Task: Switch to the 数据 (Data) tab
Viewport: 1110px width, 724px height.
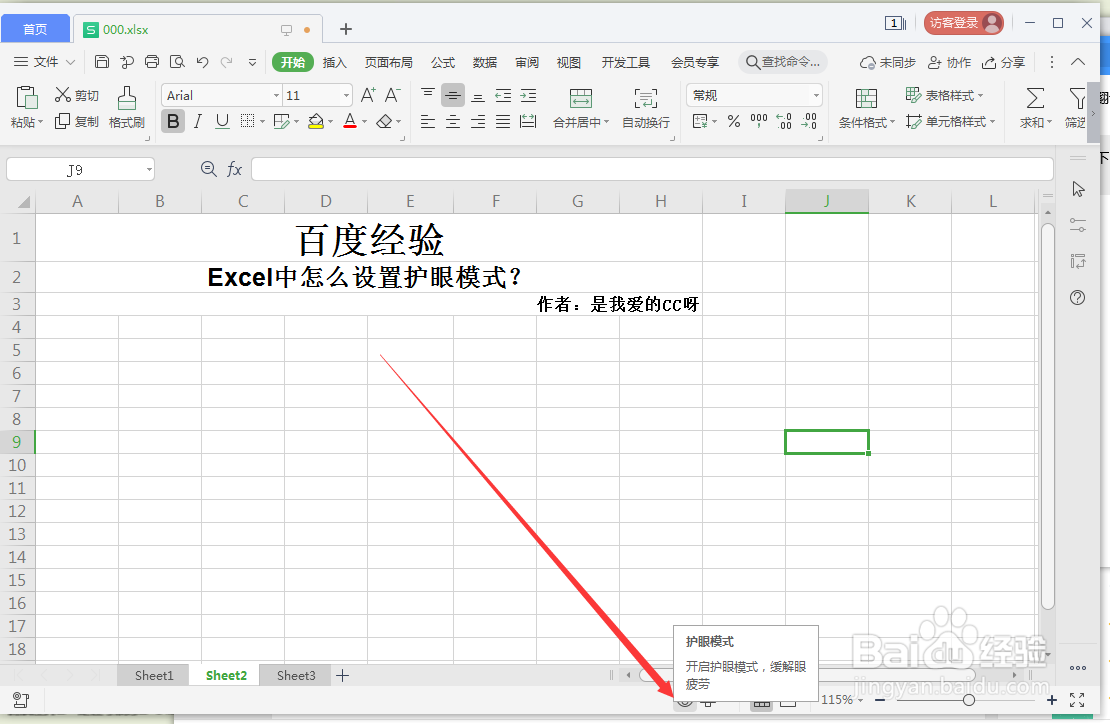Action: point(485,62)
